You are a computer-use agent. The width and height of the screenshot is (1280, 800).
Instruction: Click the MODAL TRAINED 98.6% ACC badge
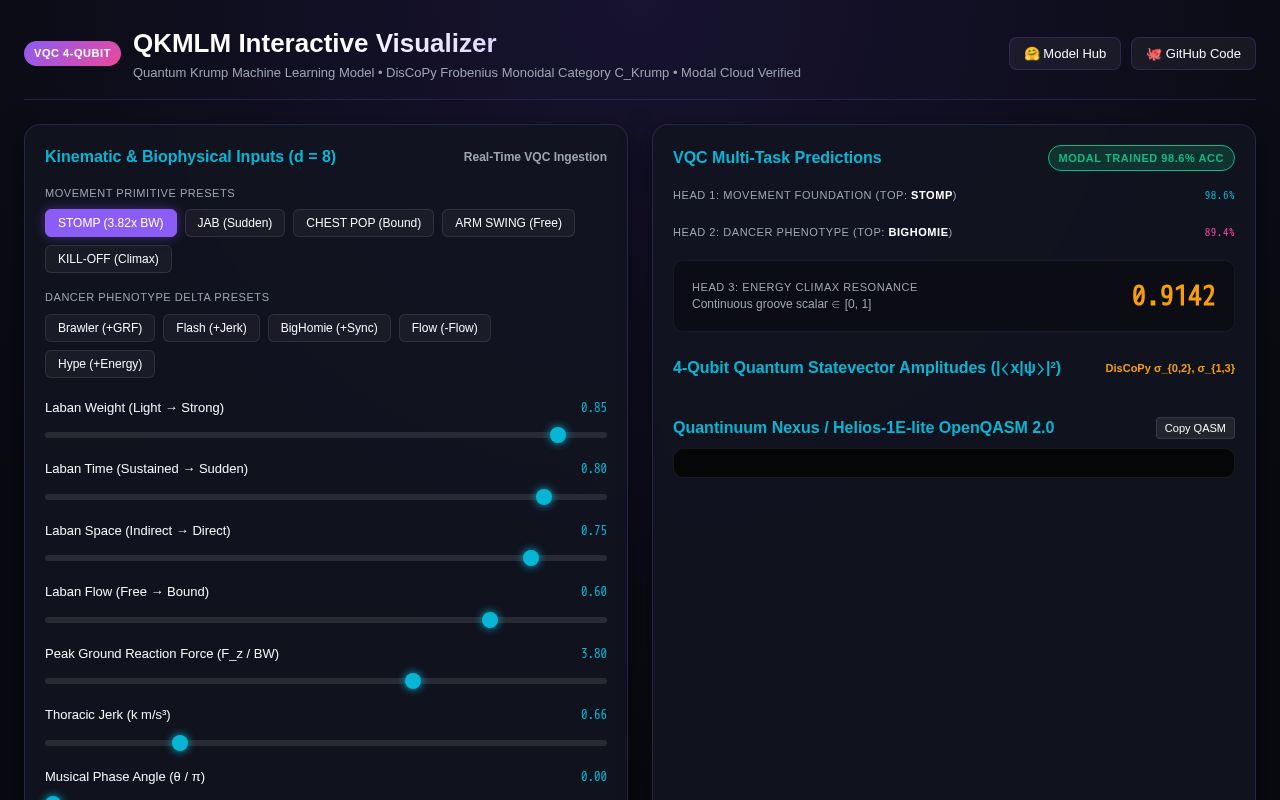[1141, 158]
